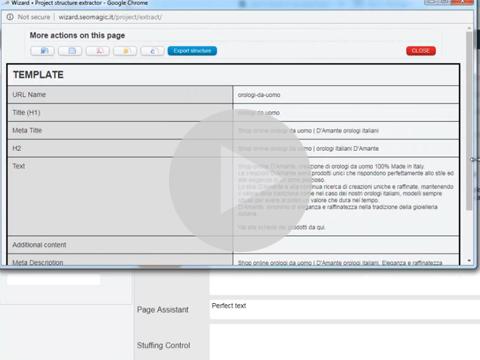This screenshot has width=480, height=360.
Task: Click the Additional content row label
Action: click(39, 245)
